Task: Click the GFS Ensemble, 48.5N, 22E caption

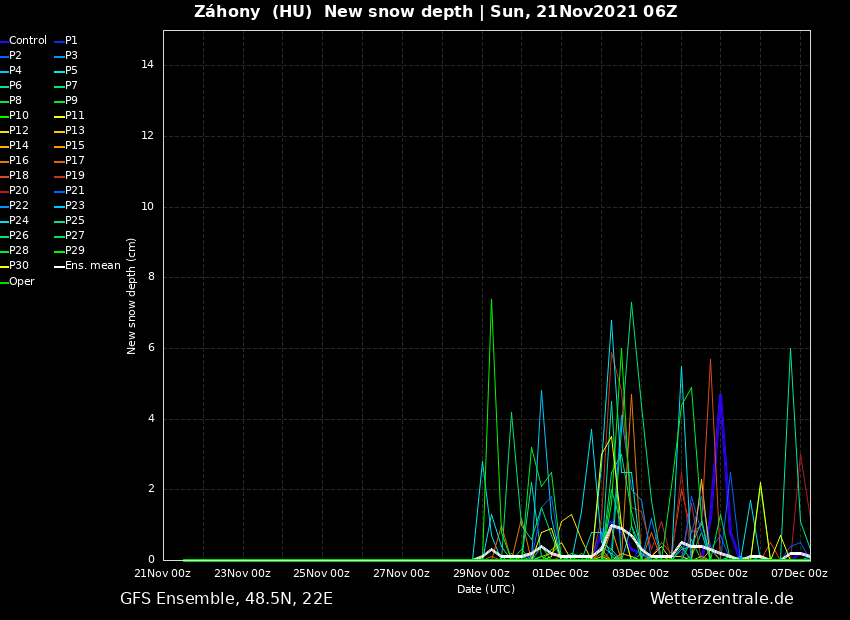Action: tap(226, 599)
